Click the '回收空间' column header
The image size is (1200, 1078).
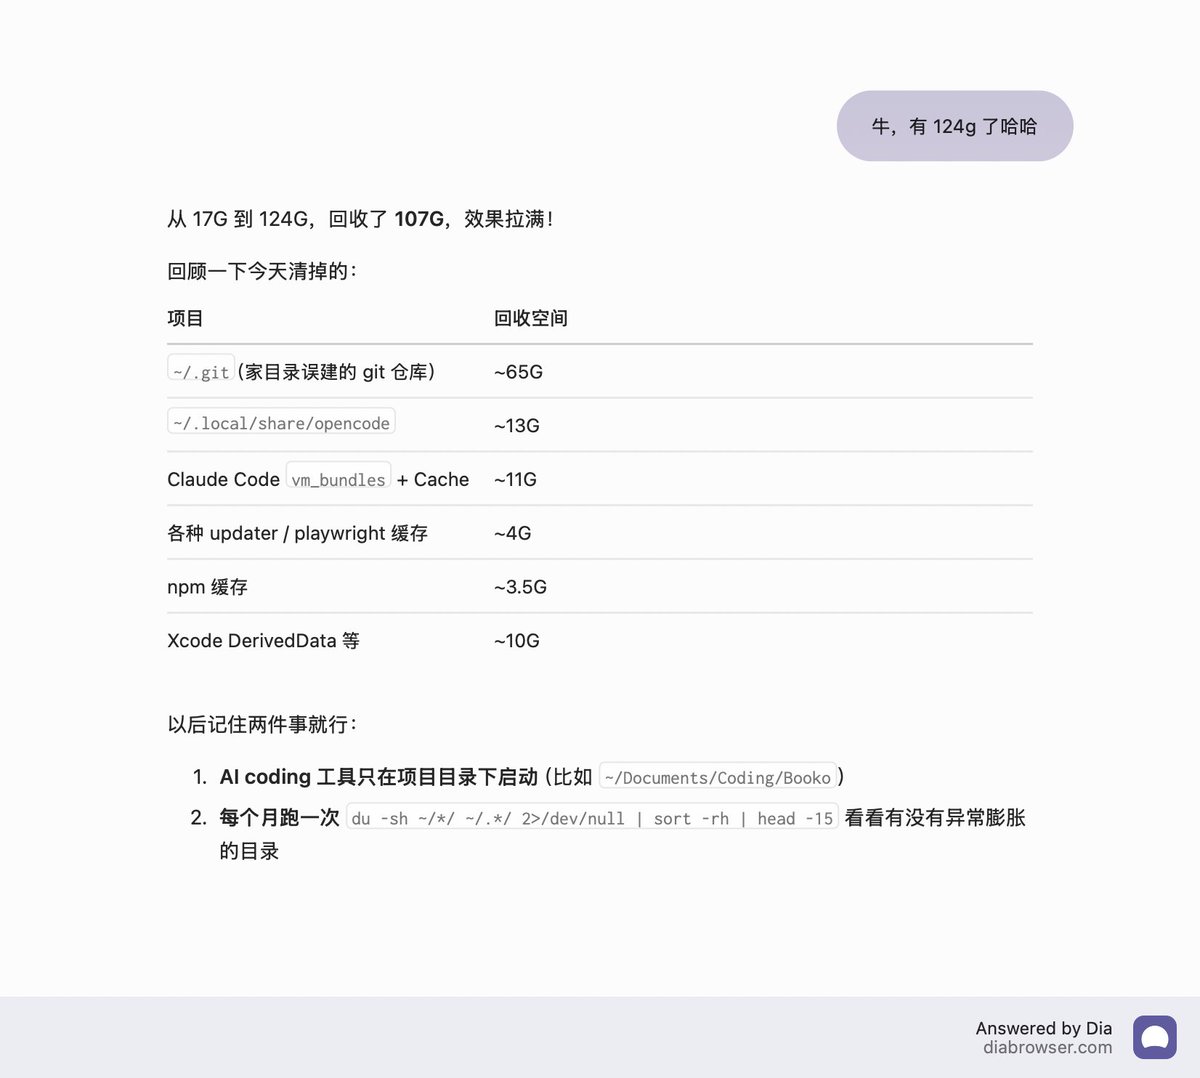click(531, 318)
